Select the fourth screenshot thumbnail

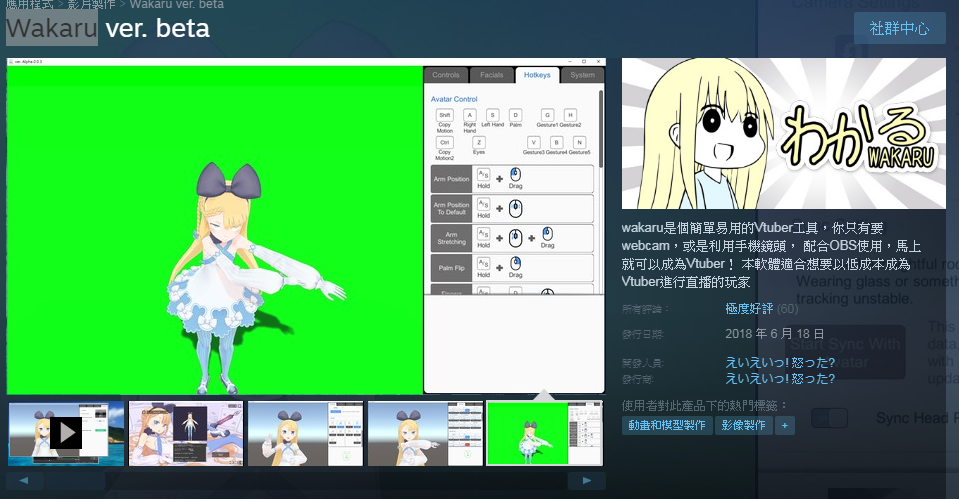[425, 434]
